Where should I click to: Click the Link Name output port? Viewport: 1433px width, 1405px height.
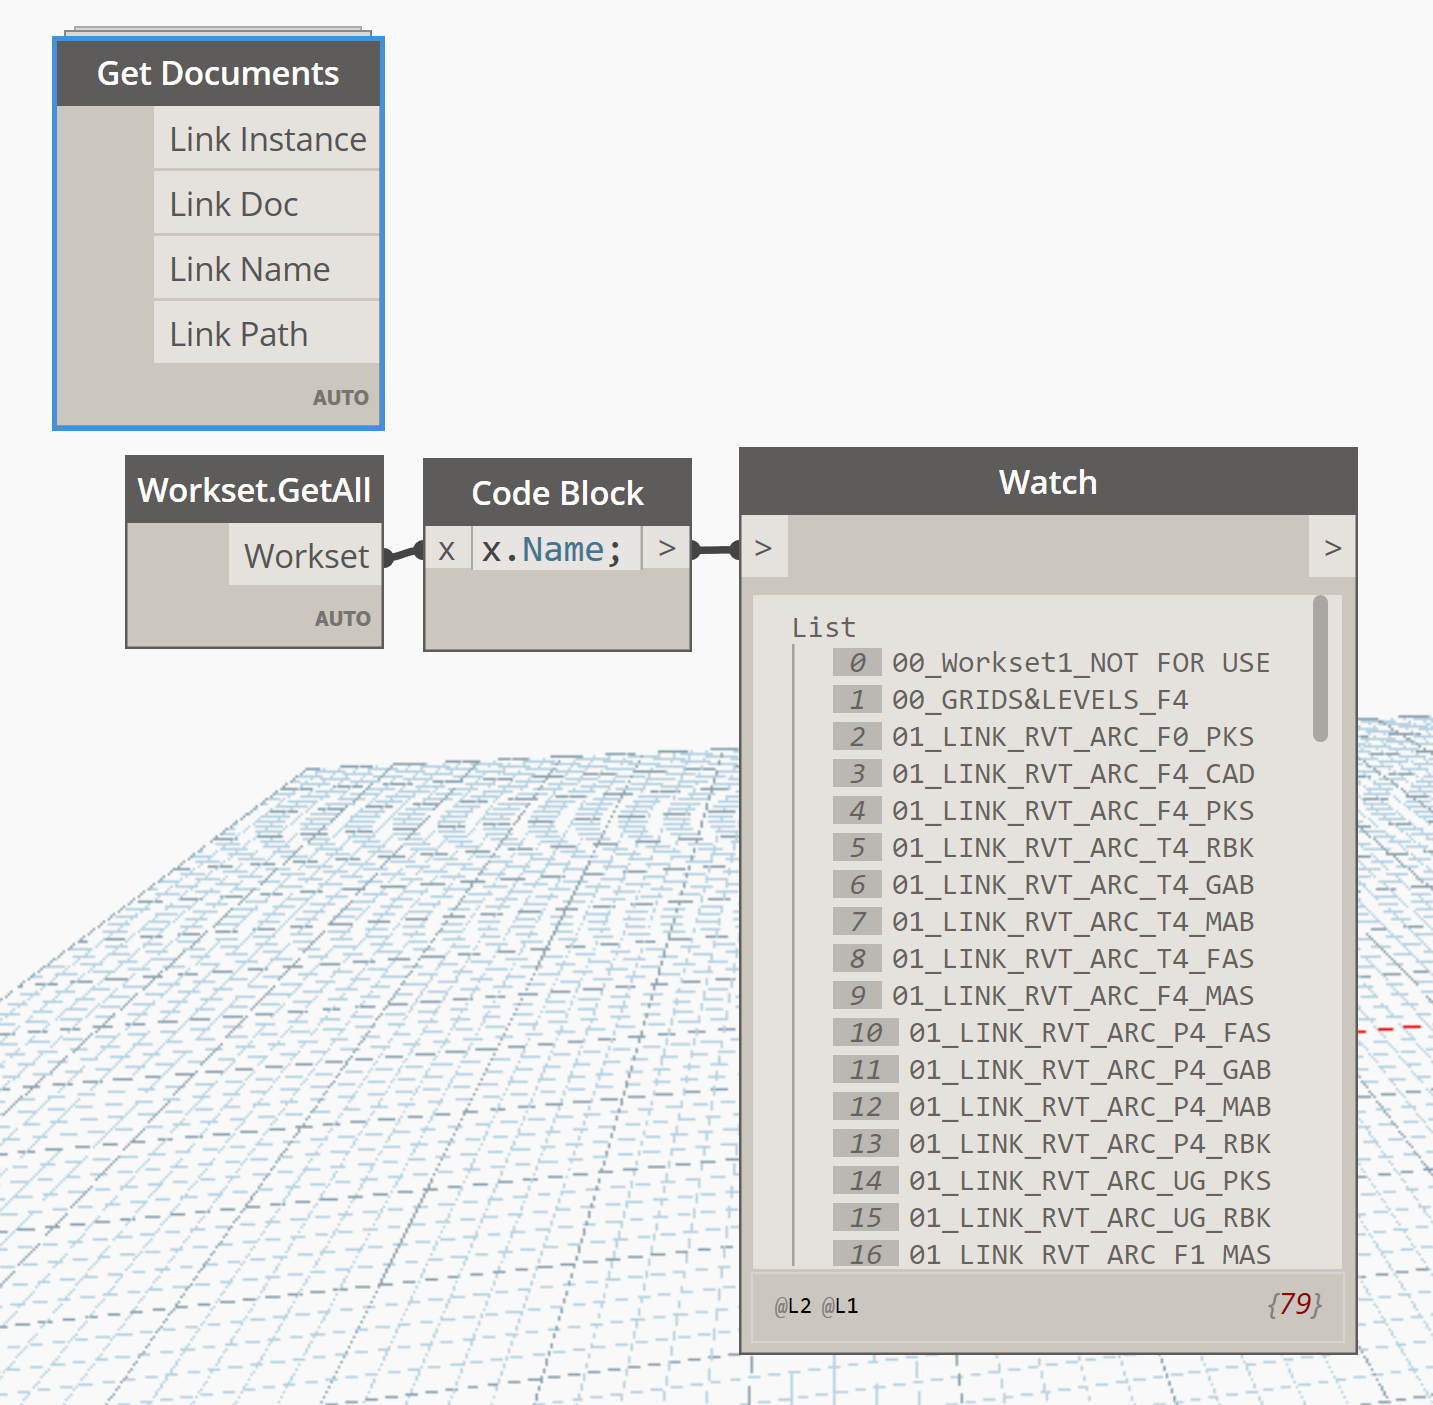(x=267, y=269)
